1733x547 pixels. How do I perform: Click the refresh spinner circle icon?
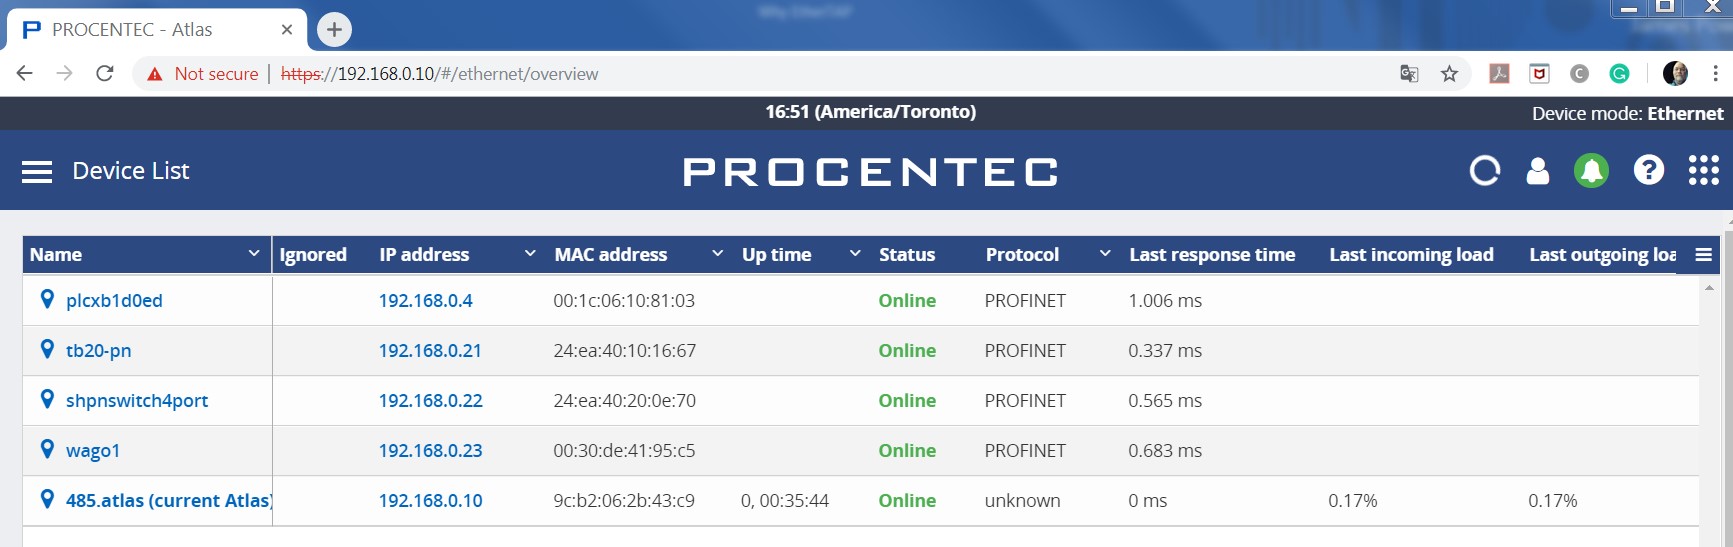pos(1485,171)
